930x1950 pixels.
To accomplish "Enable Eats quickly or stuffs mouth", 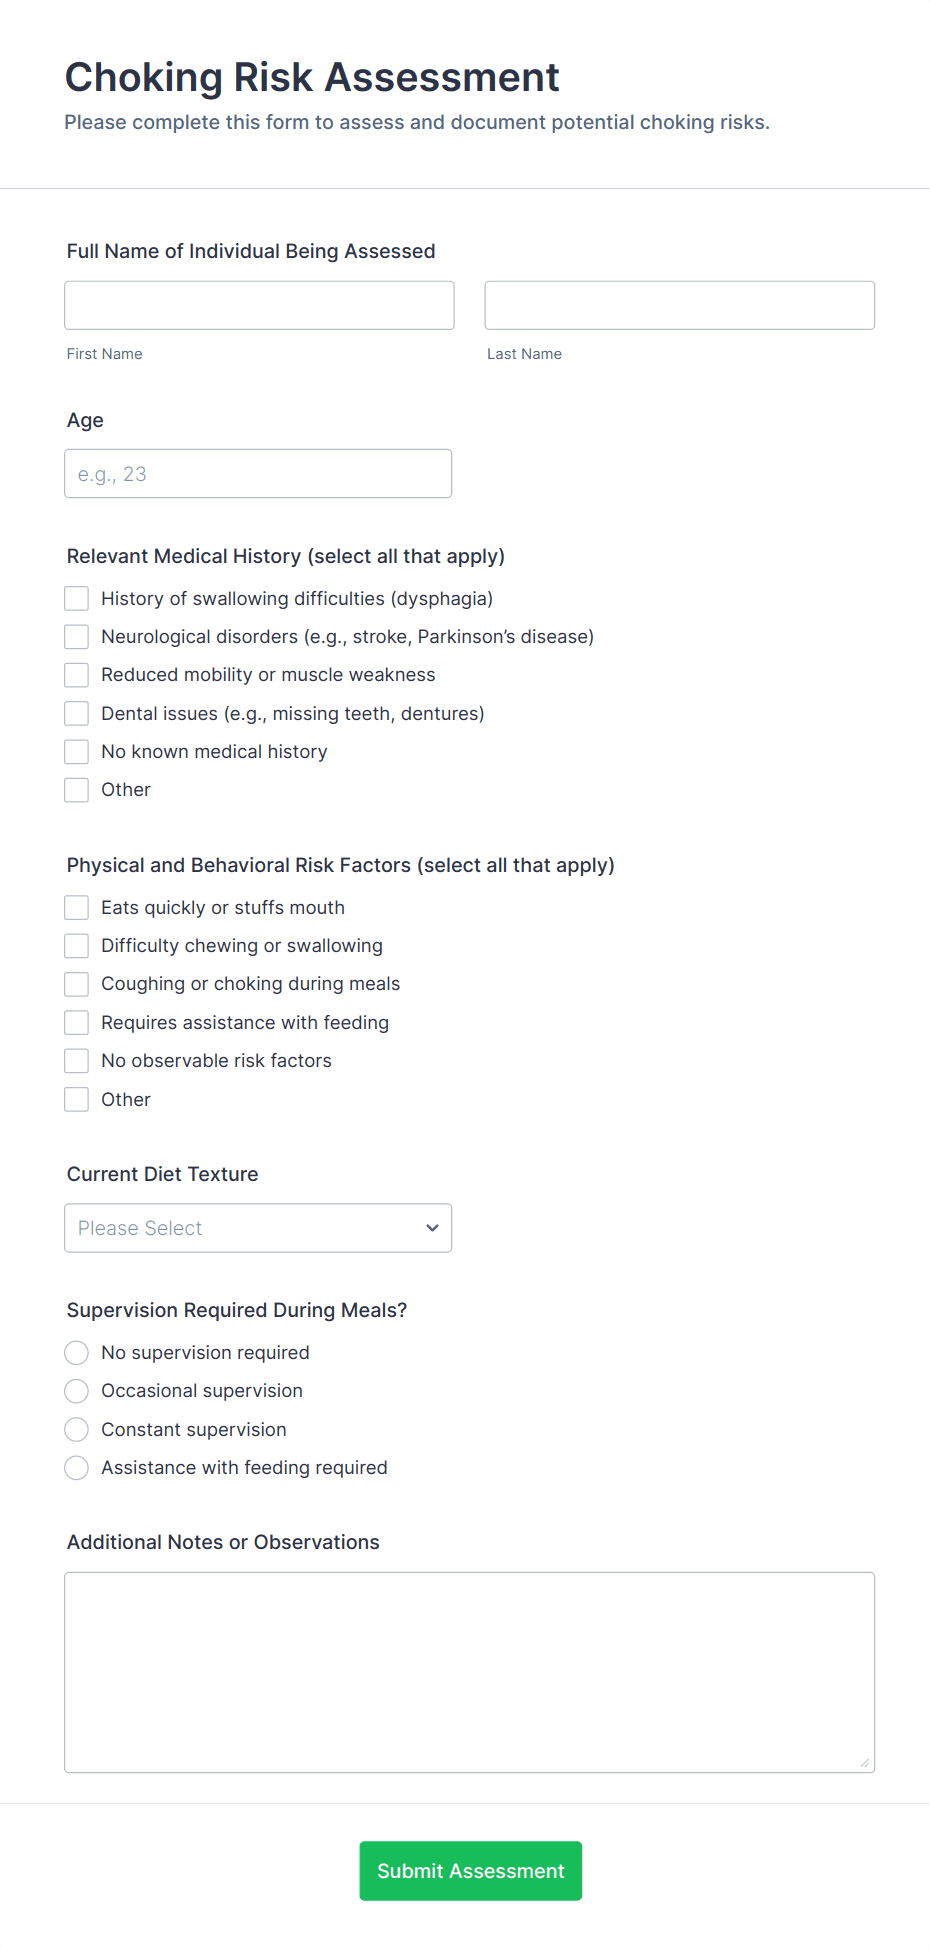I will click(77, 907).
